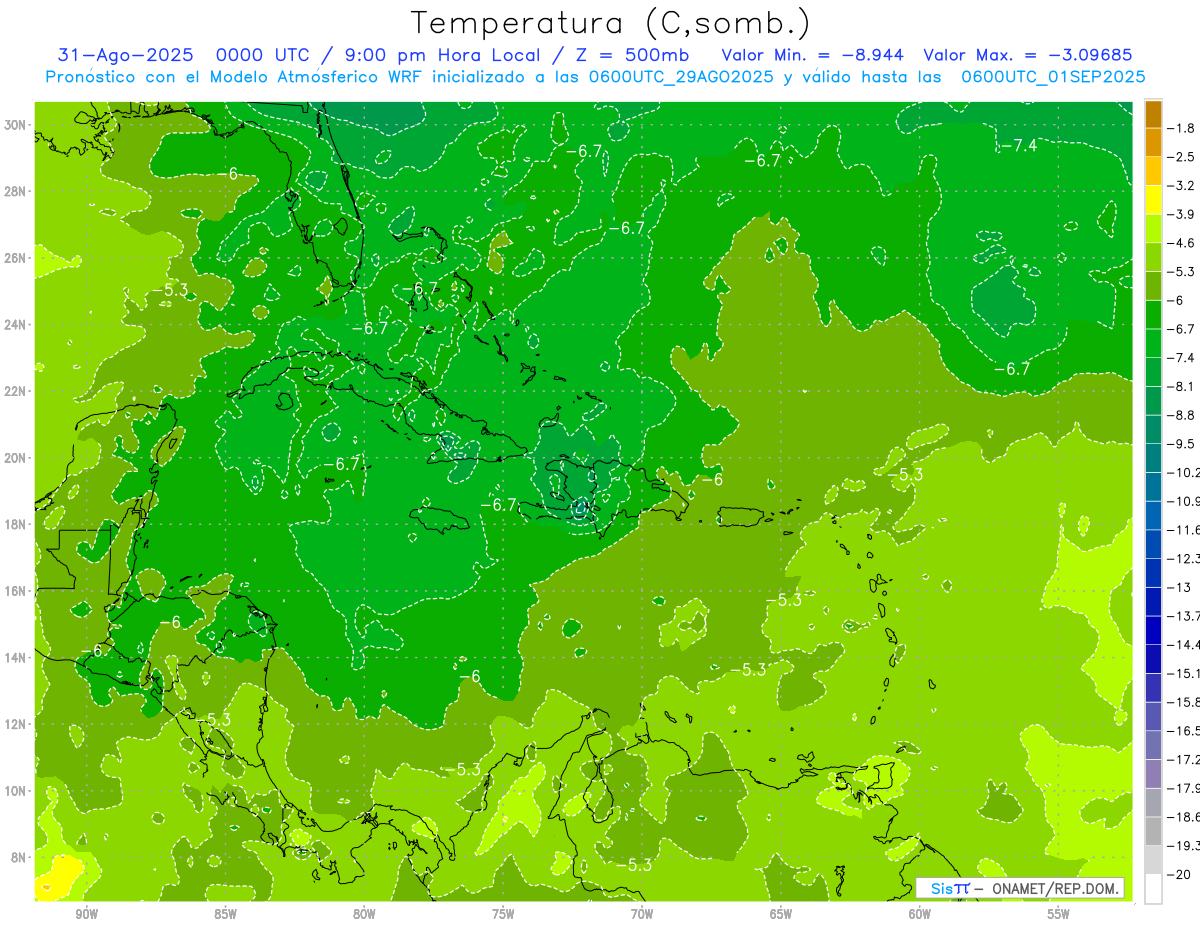This screenshot has height=927, width=1200.
Task: Click colorbar label "-20"
Action: (x=1180, y=875)
